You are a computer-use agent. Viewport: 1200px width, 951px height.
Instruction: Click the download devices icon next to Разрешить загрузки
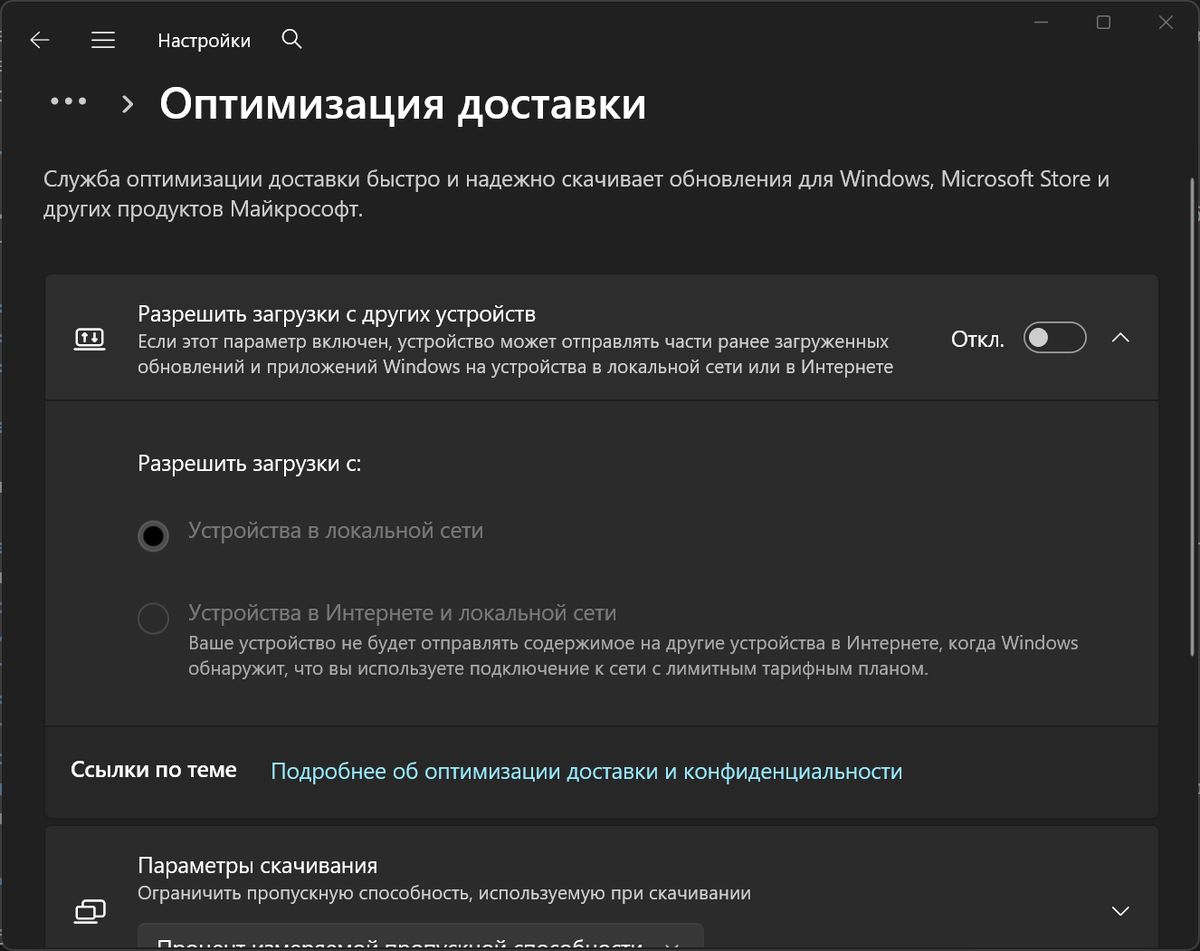[90, 338]
